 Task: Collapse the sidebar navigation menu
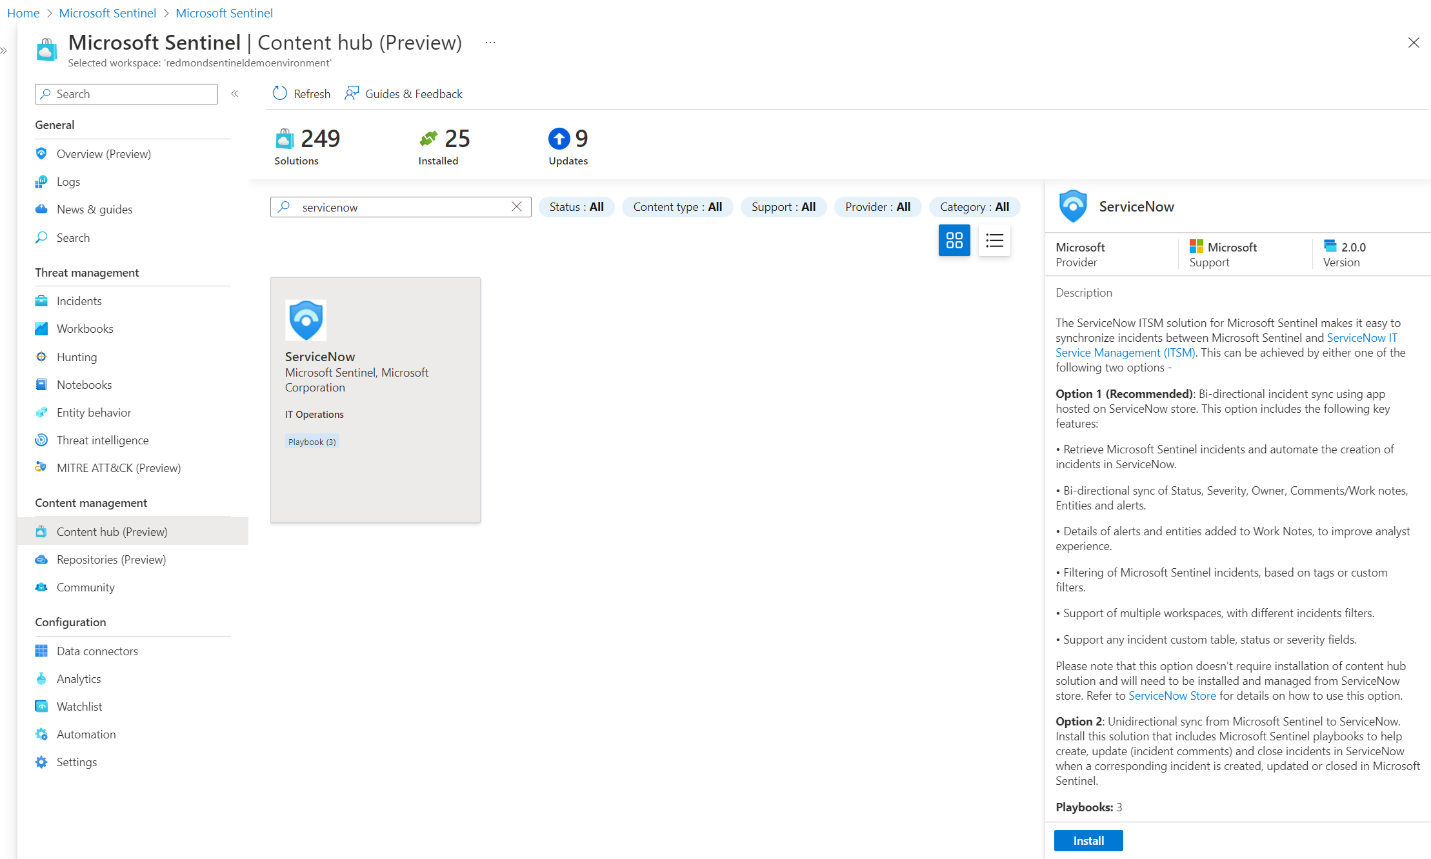tap(235, 94)
